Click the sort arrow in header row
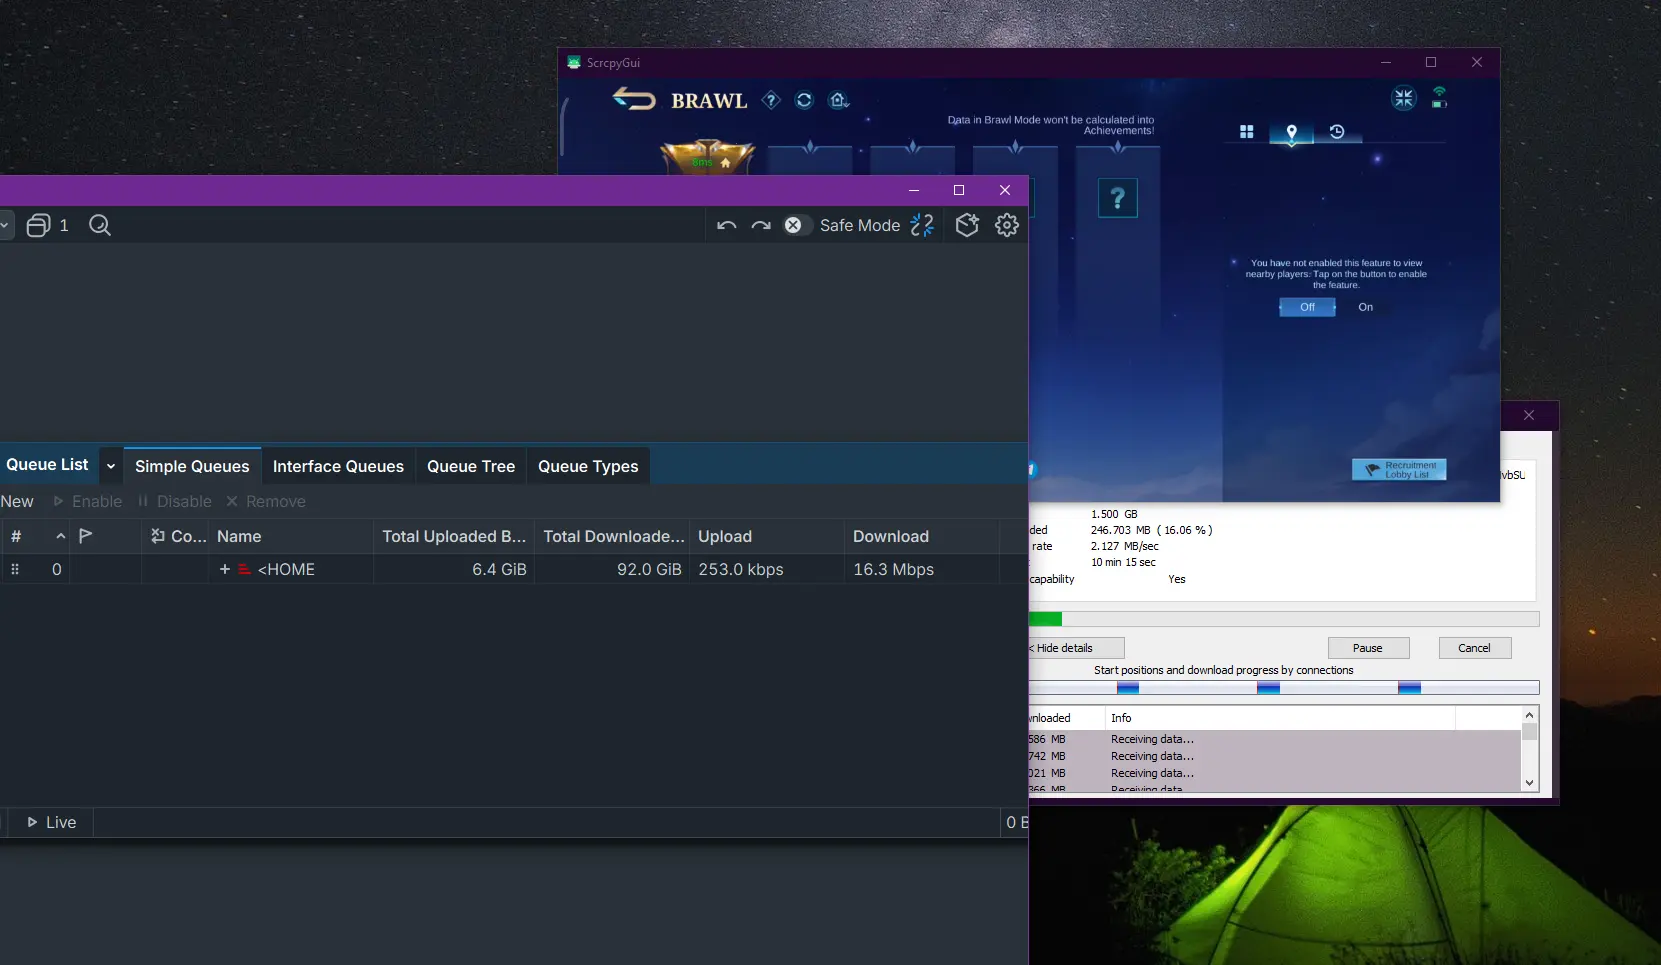Image resolution: width=1661 pixels, height=965 pixels. pos(60,536)
